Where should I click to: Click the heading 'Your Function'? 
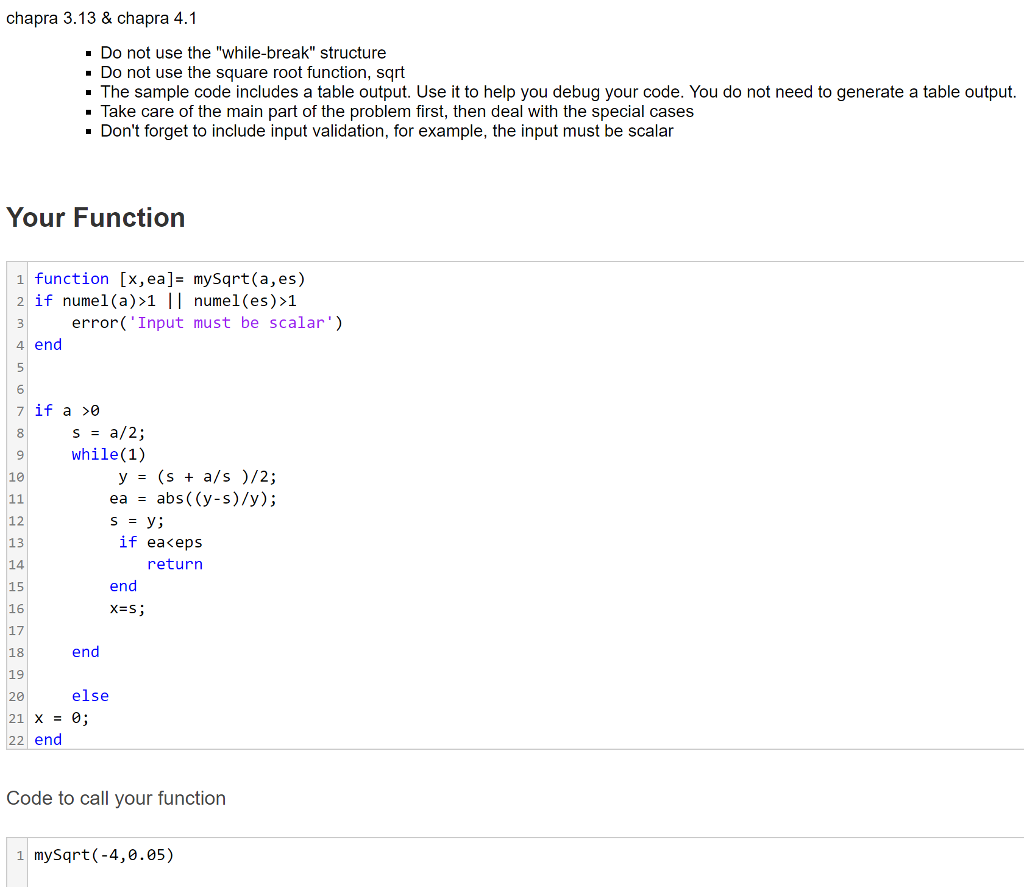(95, 218)
